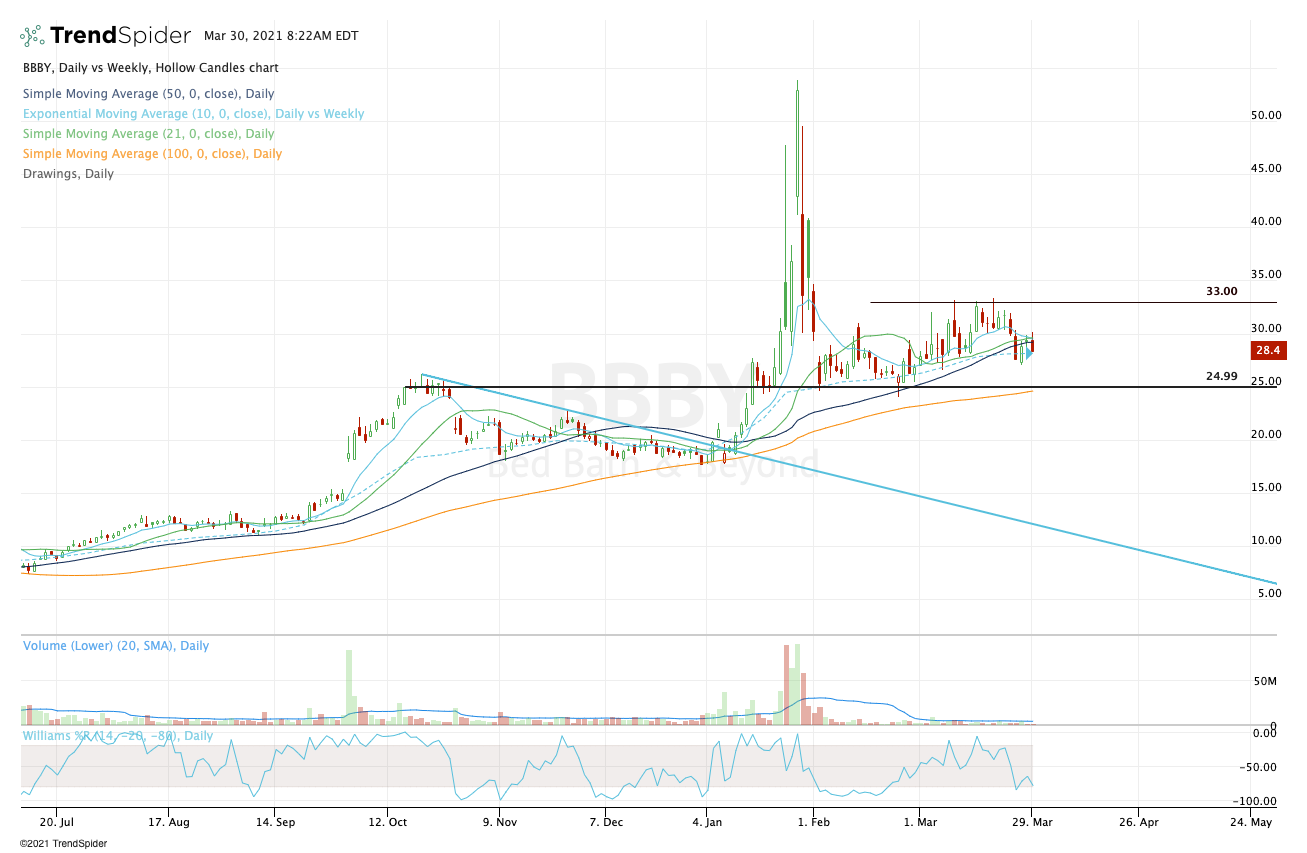Click the TrendSpider wordmark text
The width and height of the screenshot is (1307, 853).
coord(120,36)
